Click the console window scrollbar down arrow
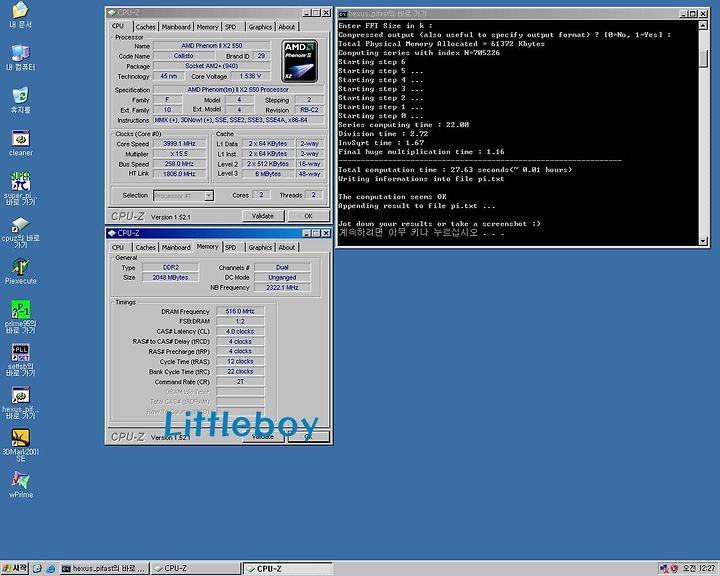720x576 pixels. tap(703, 241)
